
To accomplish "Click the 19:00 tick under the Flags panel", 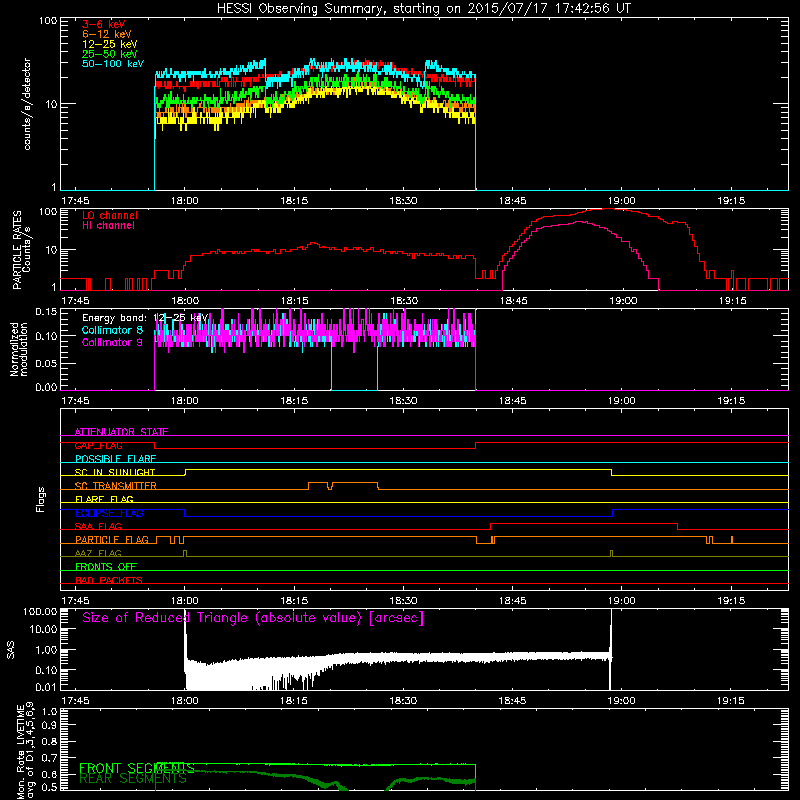I will (x=622, y=601).
